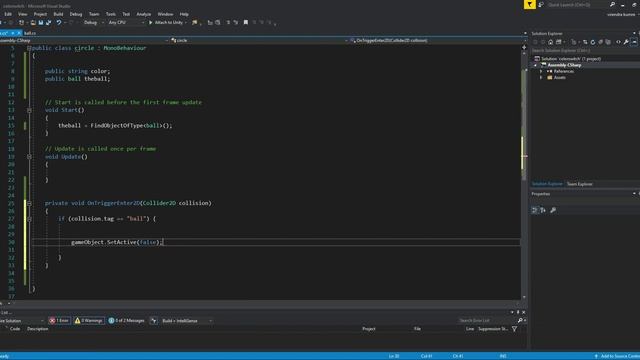Click into the Quick Launch search box
This screenshot has width=640, height=360.
(x=578, y=4)
